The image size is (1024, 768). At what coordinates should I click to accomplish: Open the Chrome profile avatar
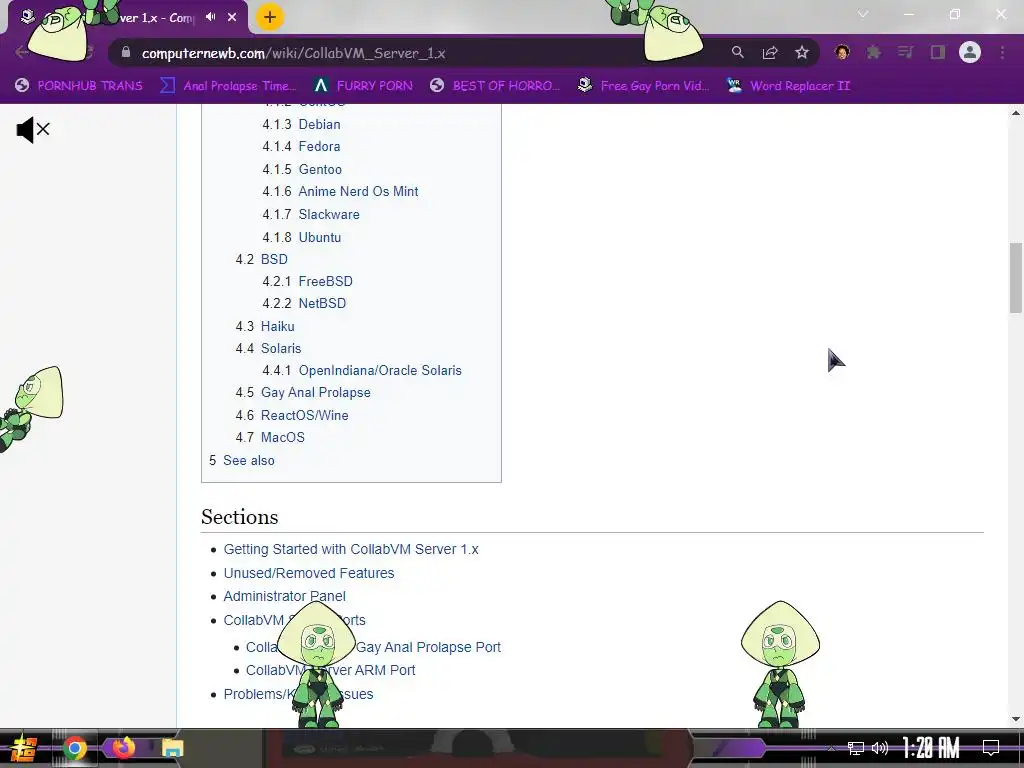[970, 52]
